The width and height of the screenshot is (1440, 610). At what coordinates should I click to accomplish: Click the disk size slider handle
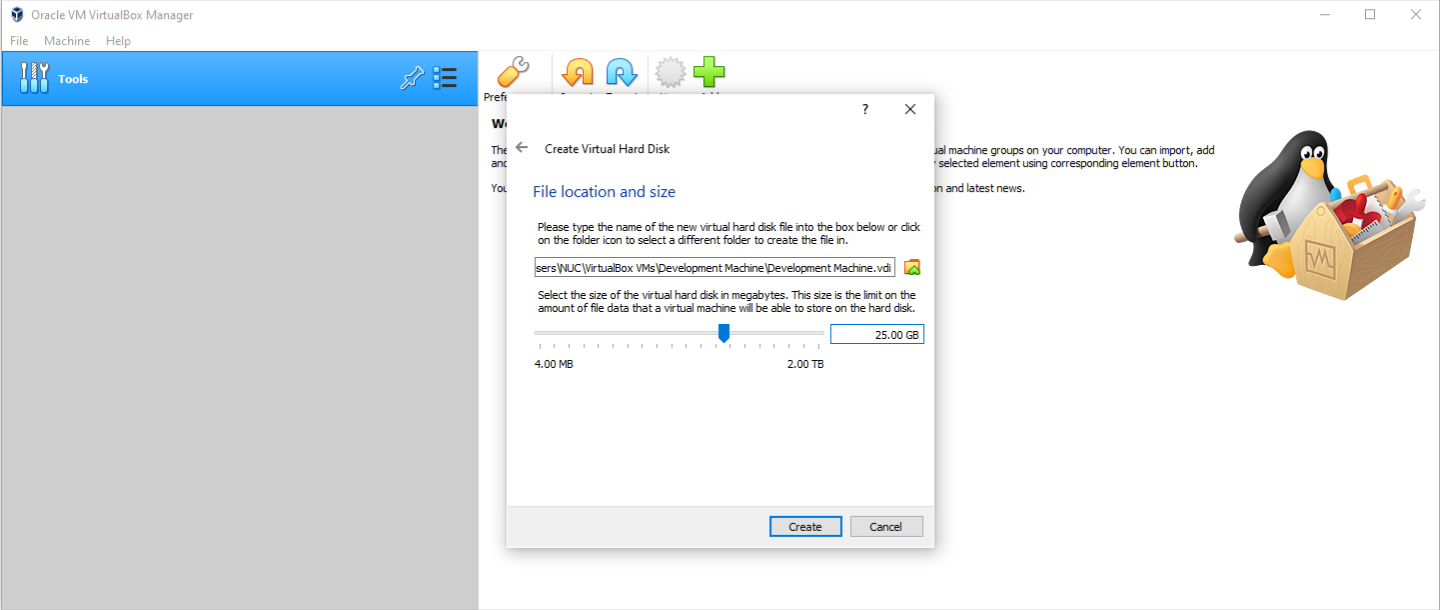(x=724, y=333)
